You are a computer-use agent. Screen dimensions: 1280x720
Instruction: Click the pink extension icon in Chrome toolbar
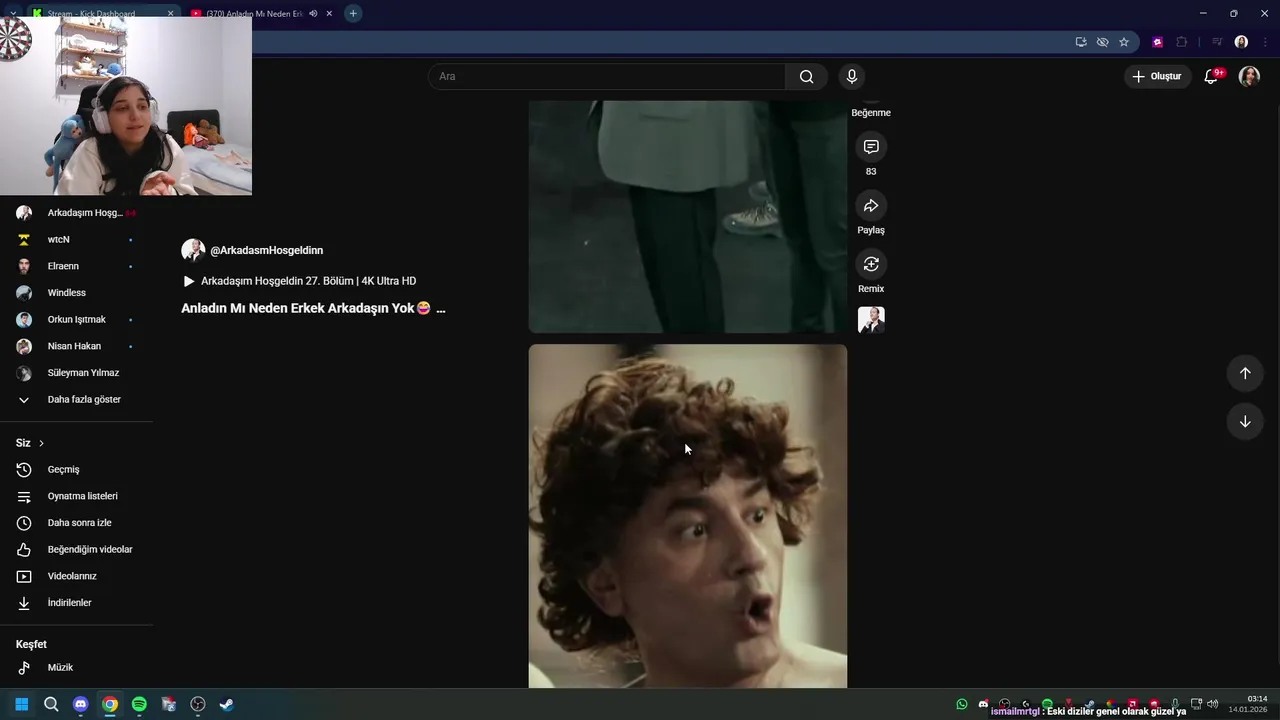pyautogui.click(x=1158, y=42)
